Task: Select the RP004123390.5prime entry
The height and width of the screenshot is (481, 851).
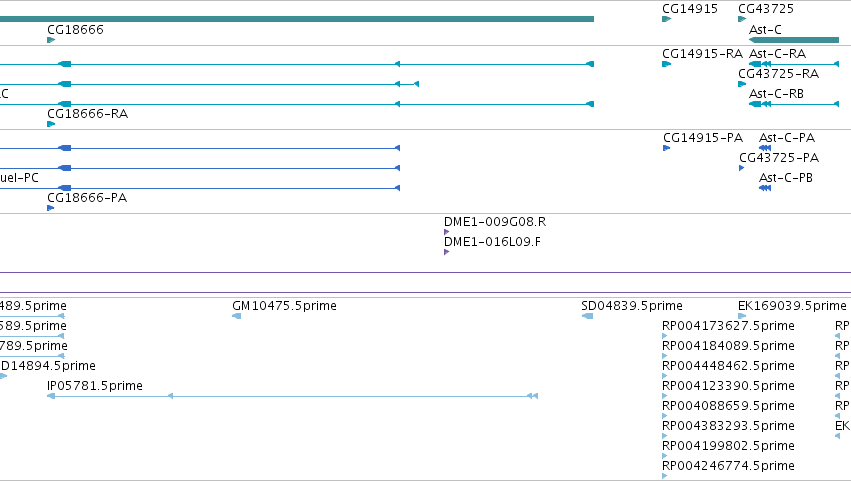Action: coord(728,385)
